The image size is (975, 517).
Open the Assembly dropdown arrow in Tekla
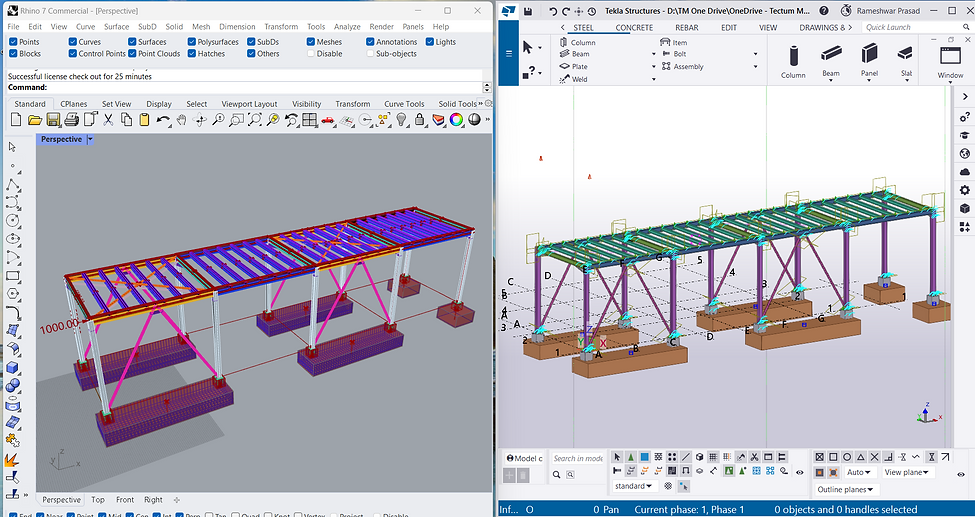pyautogui.click(x=756, y=67)
